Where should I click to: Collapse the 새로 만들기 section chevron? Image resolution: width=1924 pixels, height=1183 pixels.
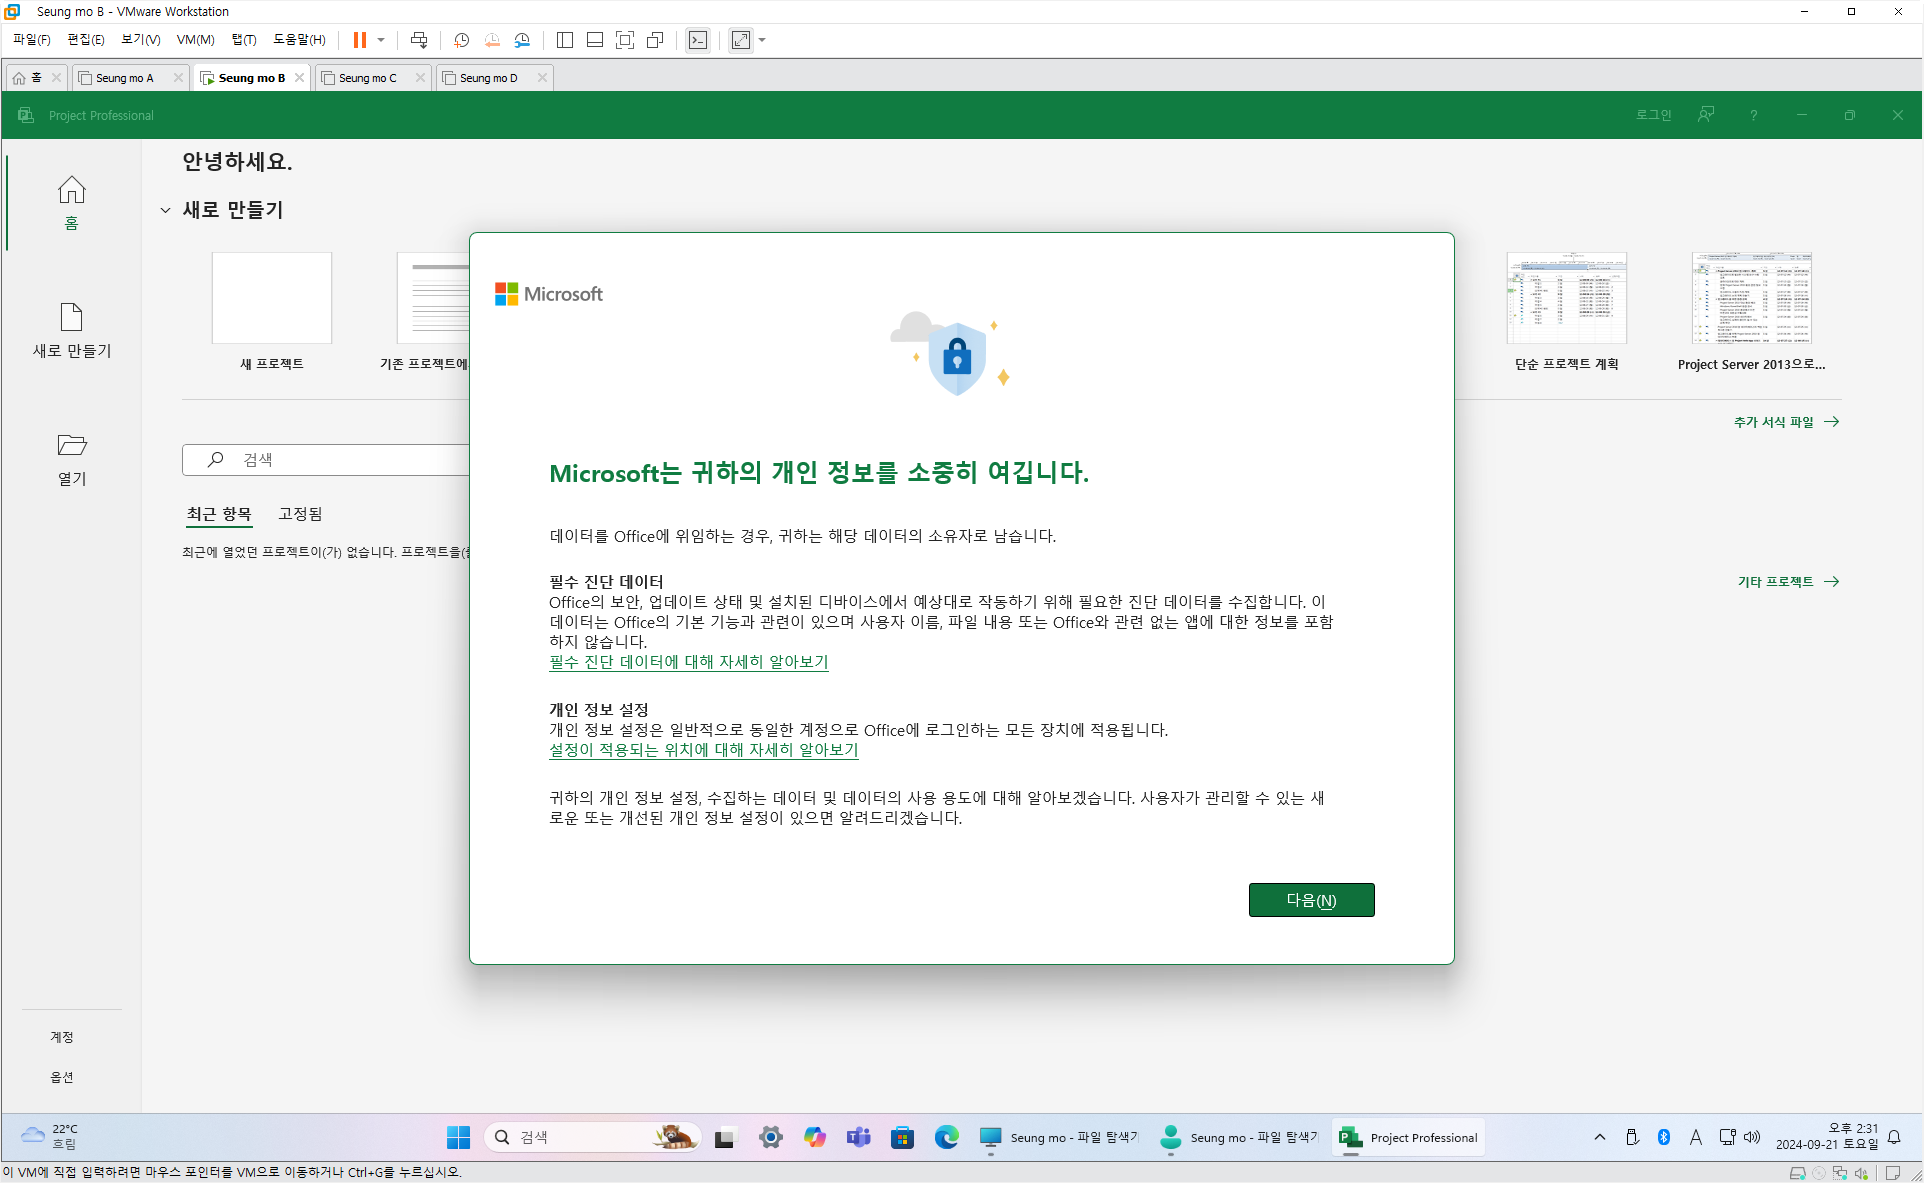[x=165, y=210]
